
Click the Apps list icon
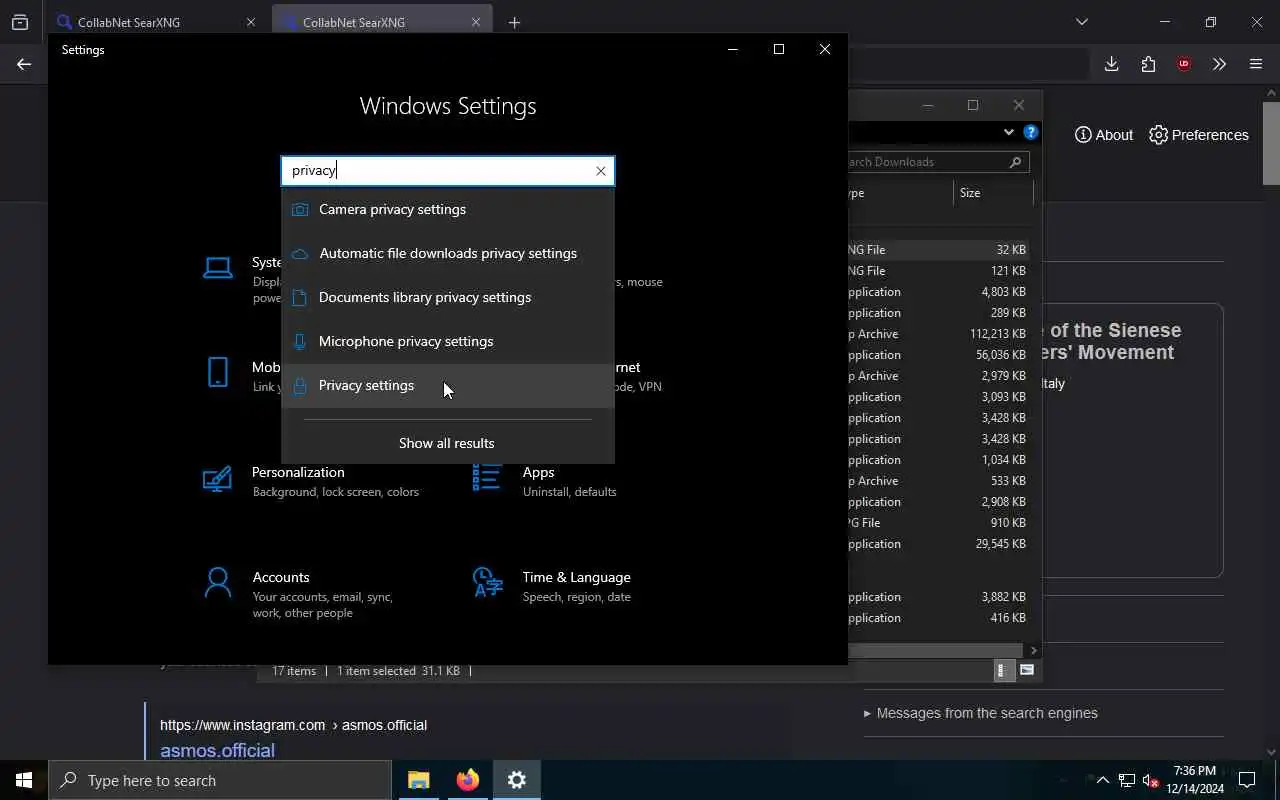click(486, 478)
